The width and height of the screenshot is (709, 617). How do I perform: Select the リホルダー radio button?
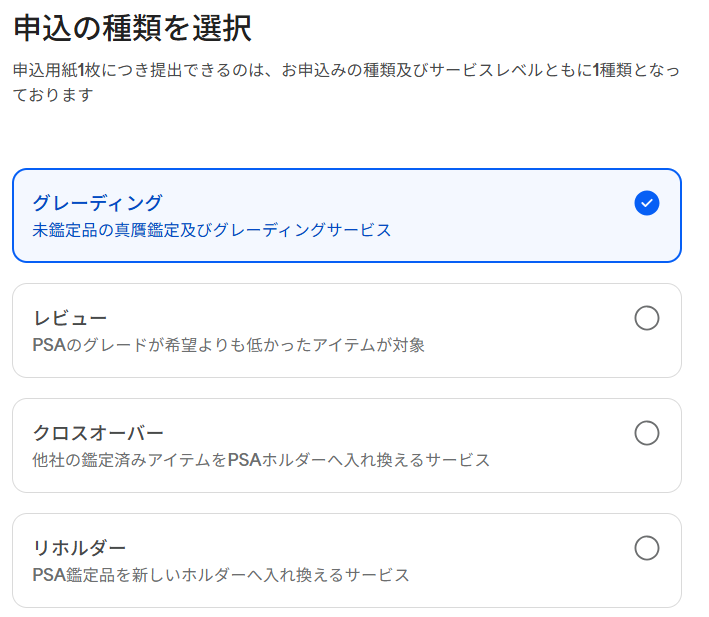(647, 548)
